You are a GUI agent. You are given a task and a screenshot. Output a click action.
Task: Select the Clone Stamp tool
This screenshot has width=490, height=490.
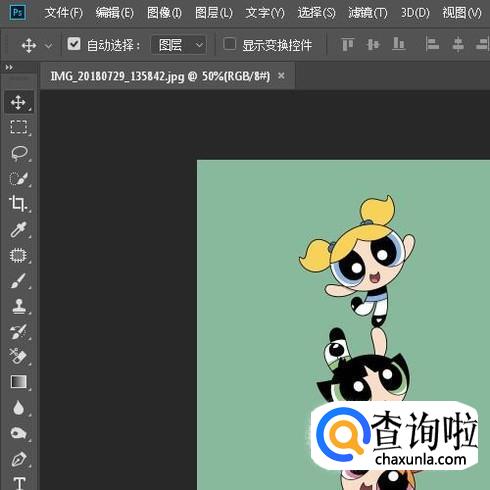tap(19, 306)
